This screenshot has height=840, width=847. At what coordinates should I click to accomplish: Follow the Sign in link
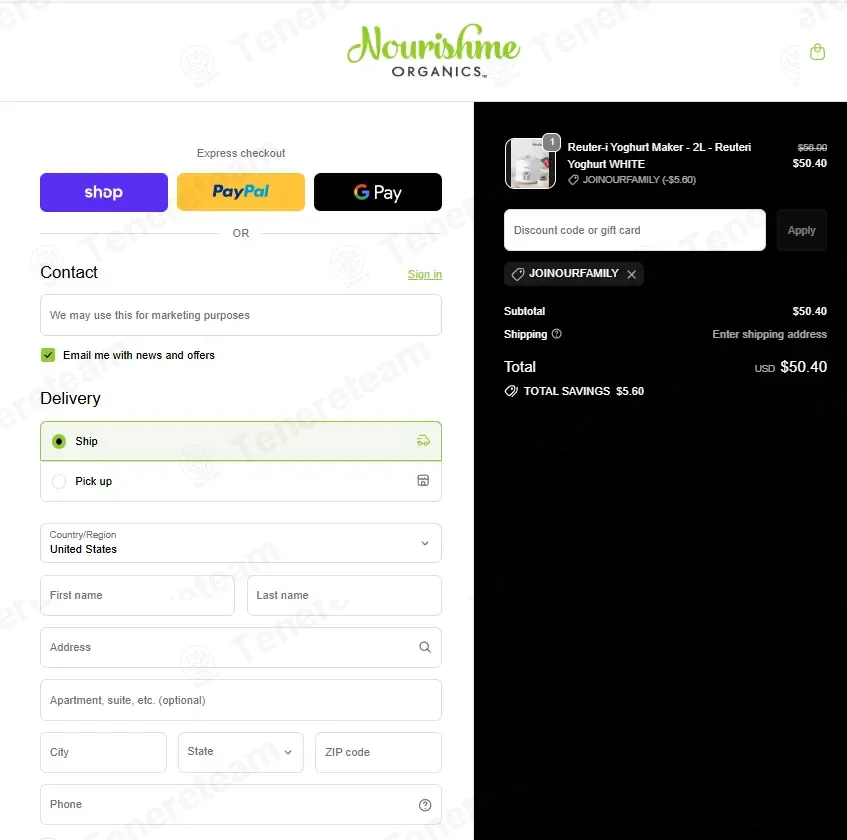[425, 274]
